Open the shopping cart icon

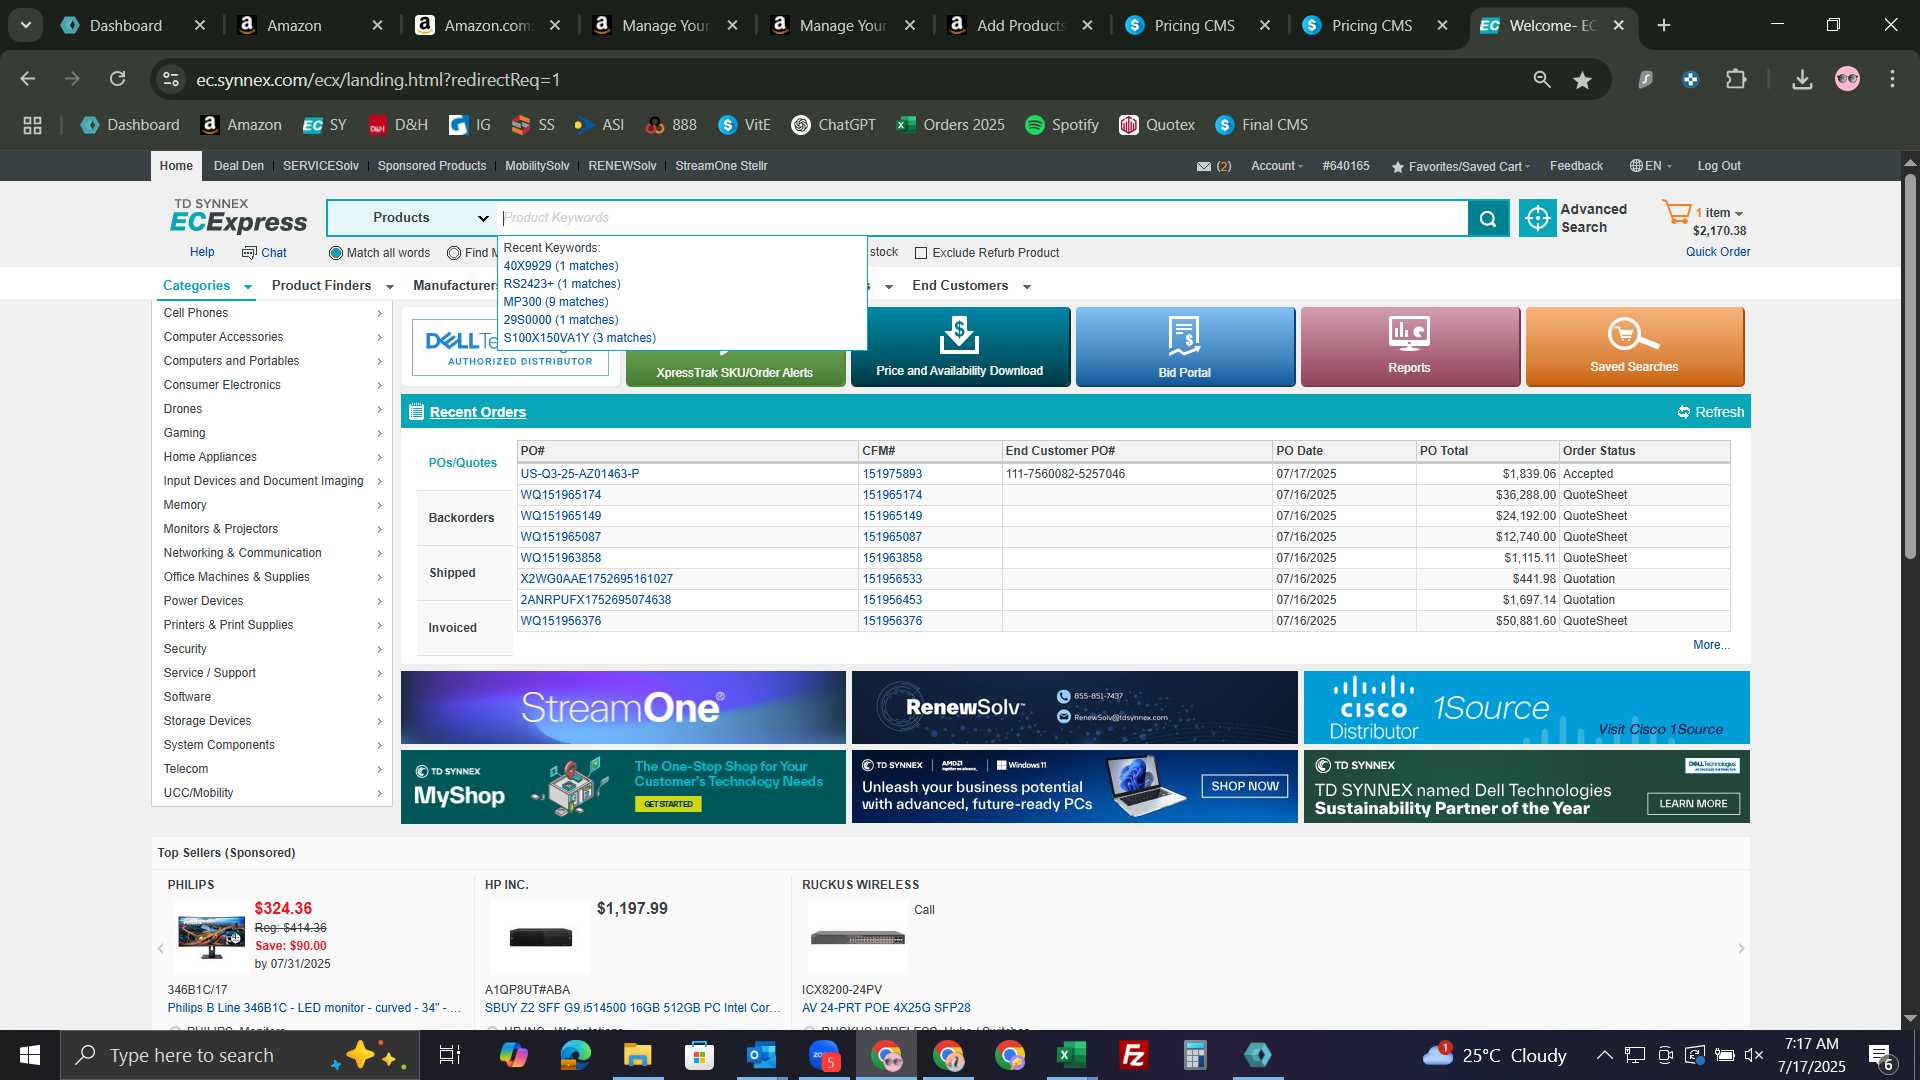tap(1676, 212)
